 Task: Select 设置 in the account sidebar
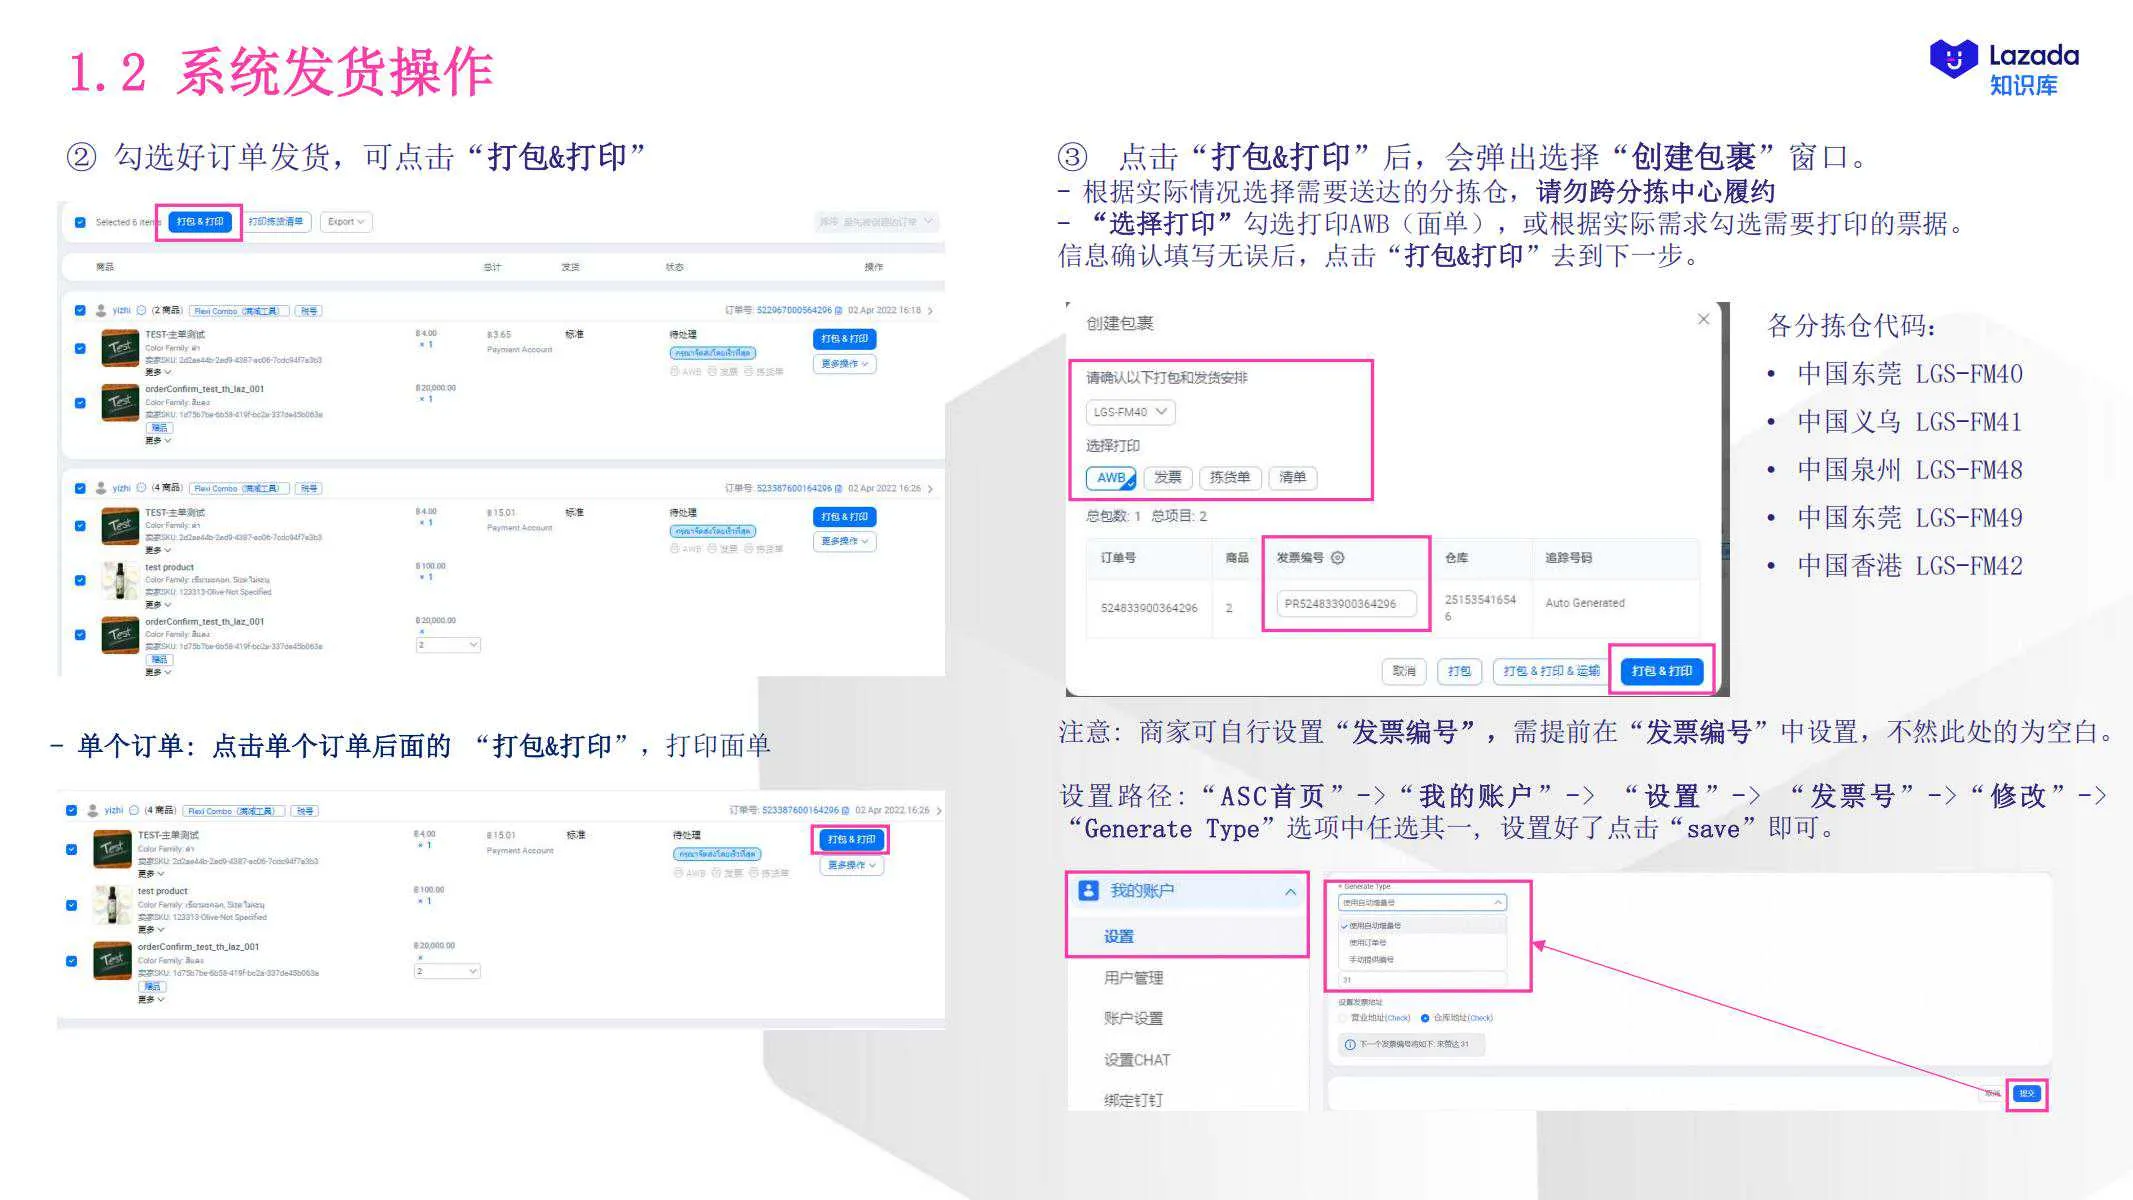click(1121, 937)
